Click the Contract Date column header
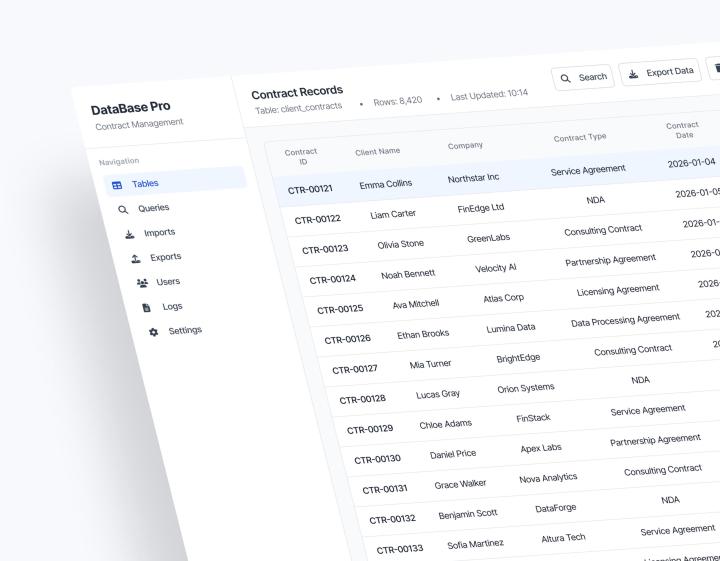 (683, 130)
